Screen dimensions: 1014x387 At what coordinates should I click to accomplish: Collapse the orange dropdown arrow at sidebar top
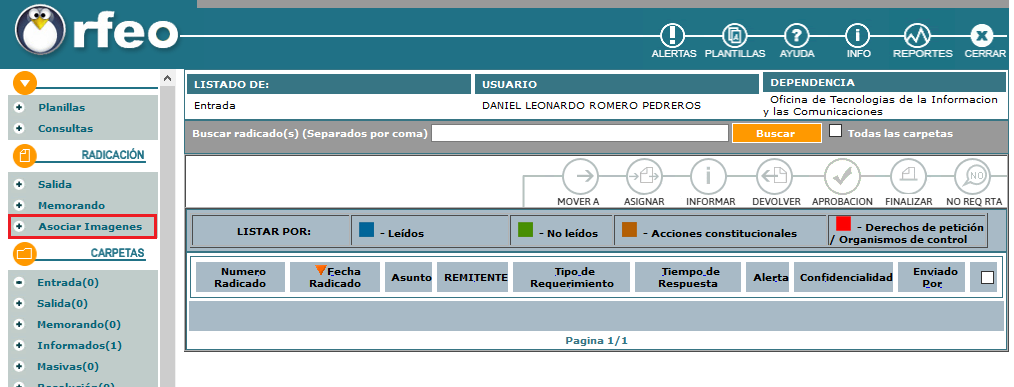click(x=25, y=83)
